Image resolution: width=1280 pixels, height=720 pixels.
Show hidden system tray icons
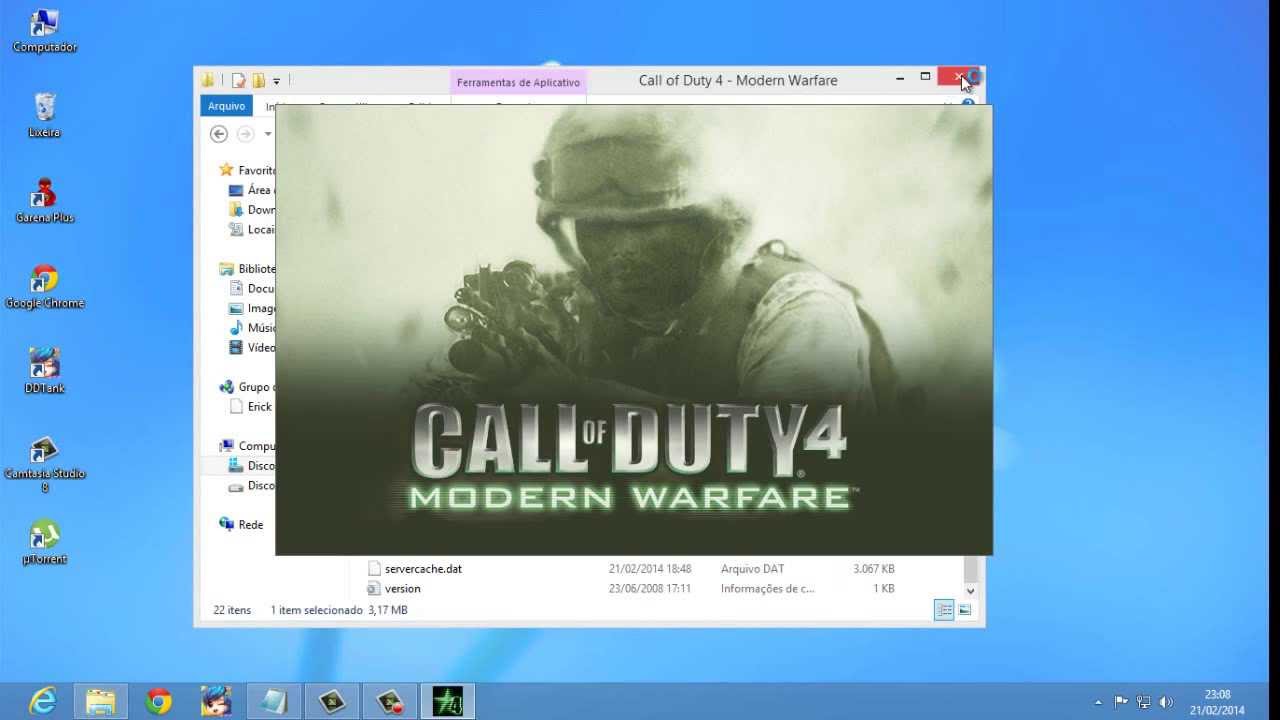[x=1098, y=702]
